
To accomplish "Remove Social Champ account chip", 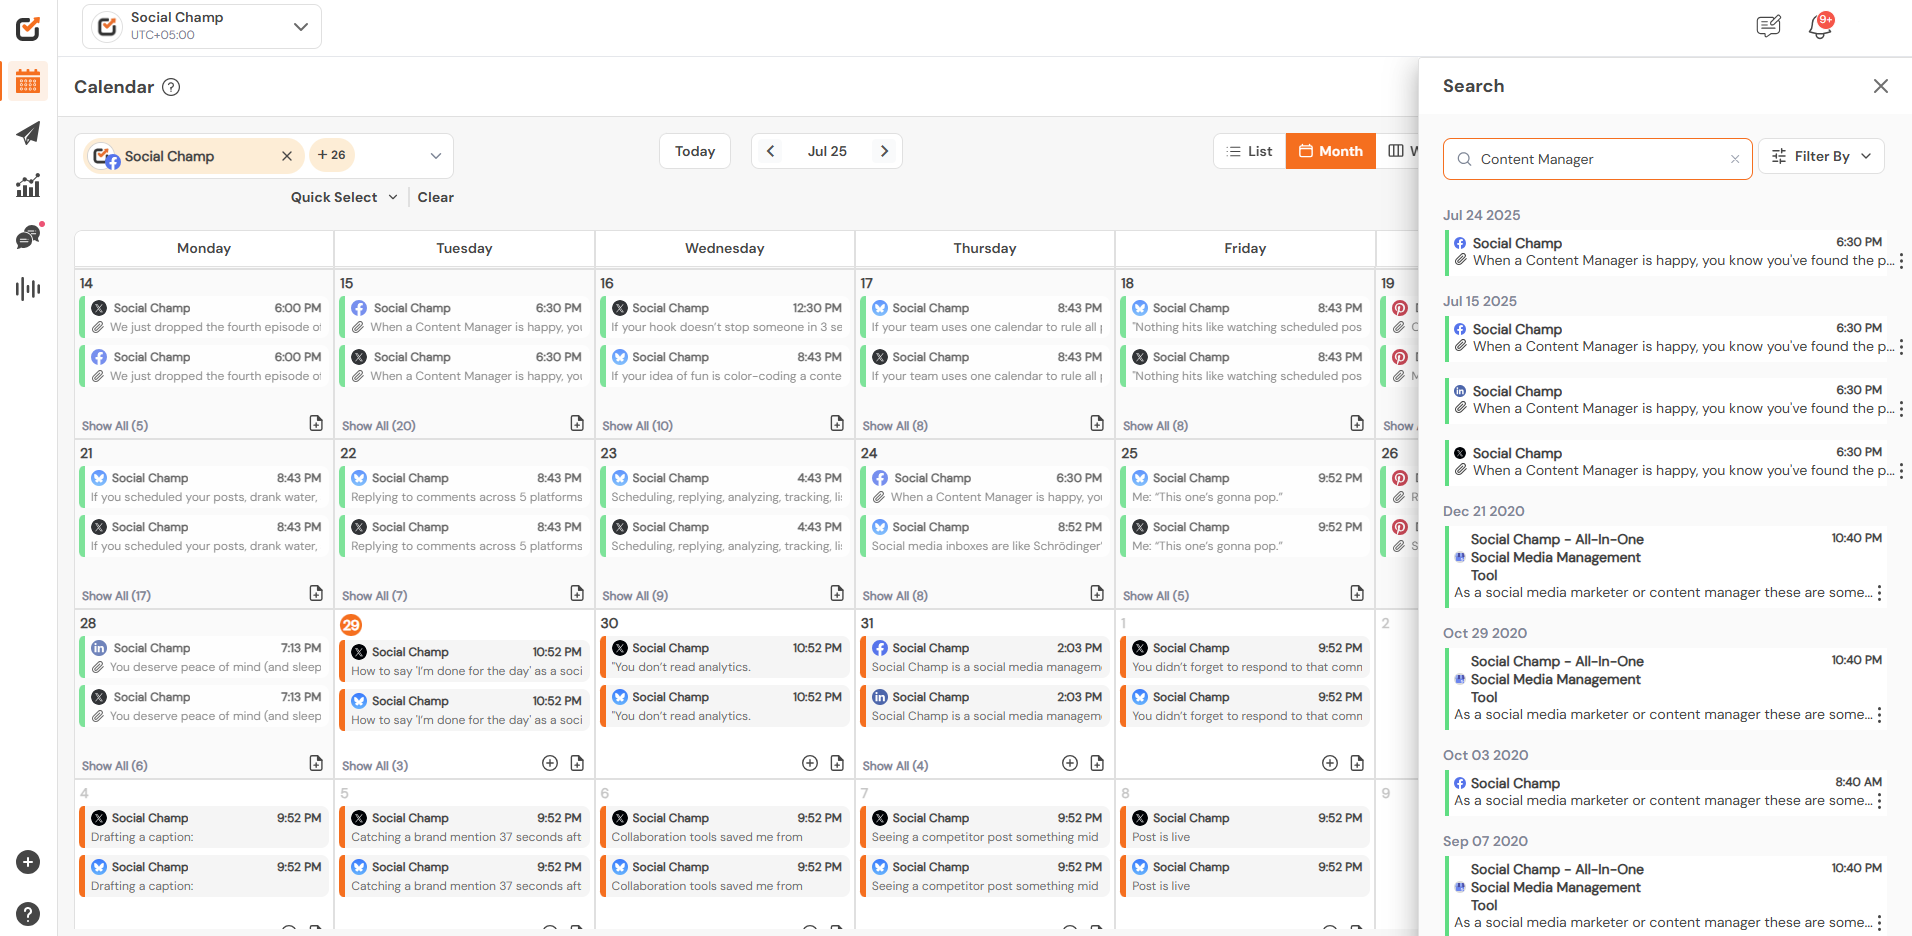I will 287,156.
